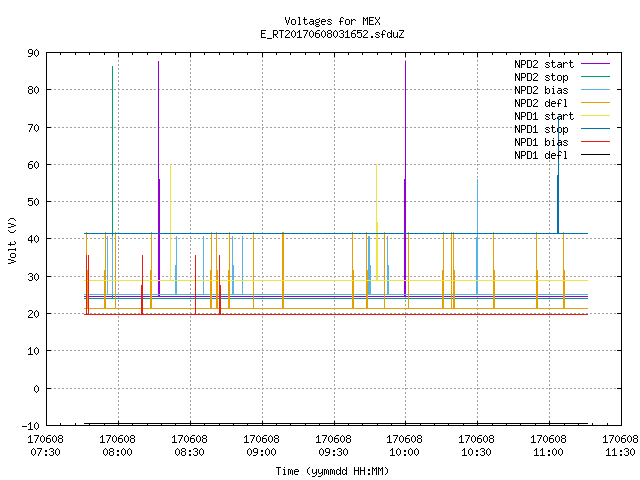Click the y-axis tick label -10

pos(31,427)
